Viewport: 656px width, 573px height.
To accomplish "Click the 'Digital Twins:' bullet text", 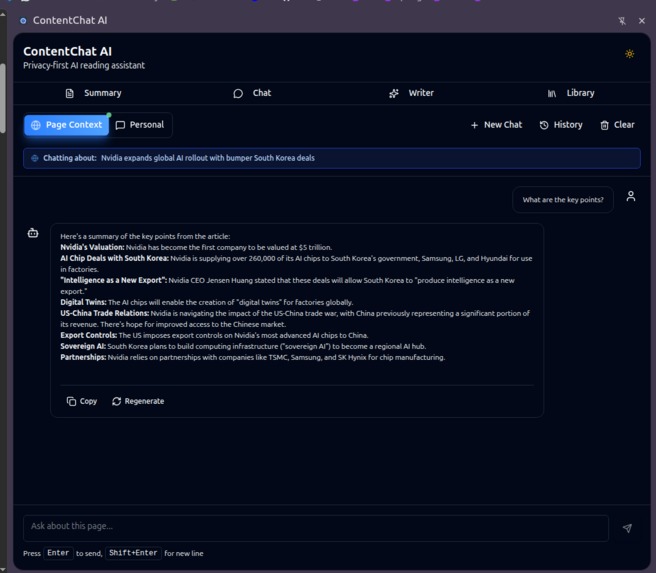I will point(83,302).
